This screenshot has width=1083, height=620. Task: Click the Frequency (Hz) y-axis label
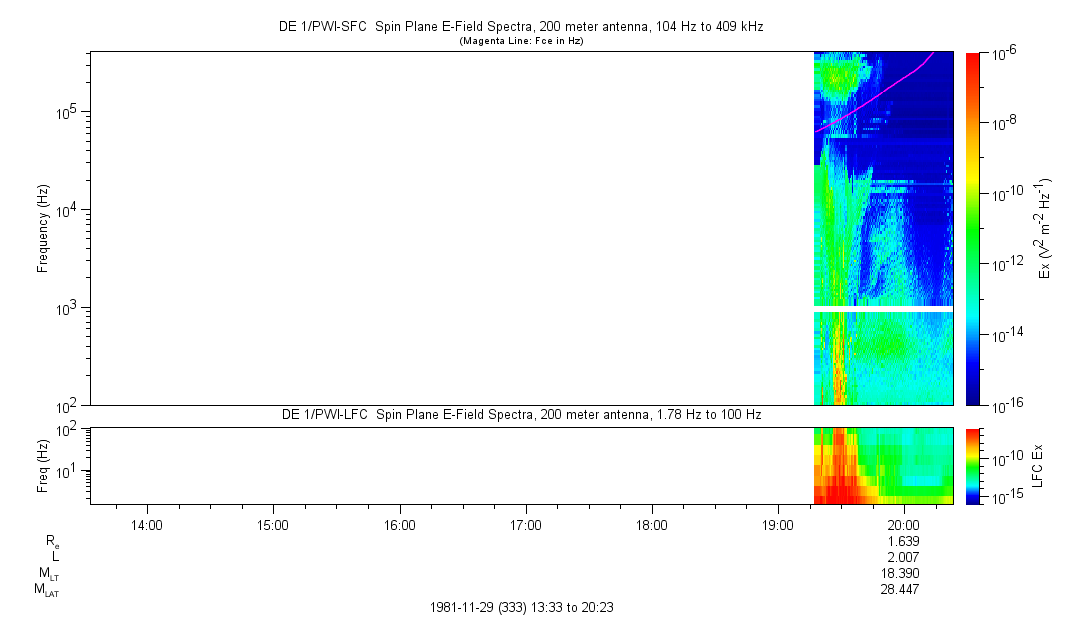point(43,228)
